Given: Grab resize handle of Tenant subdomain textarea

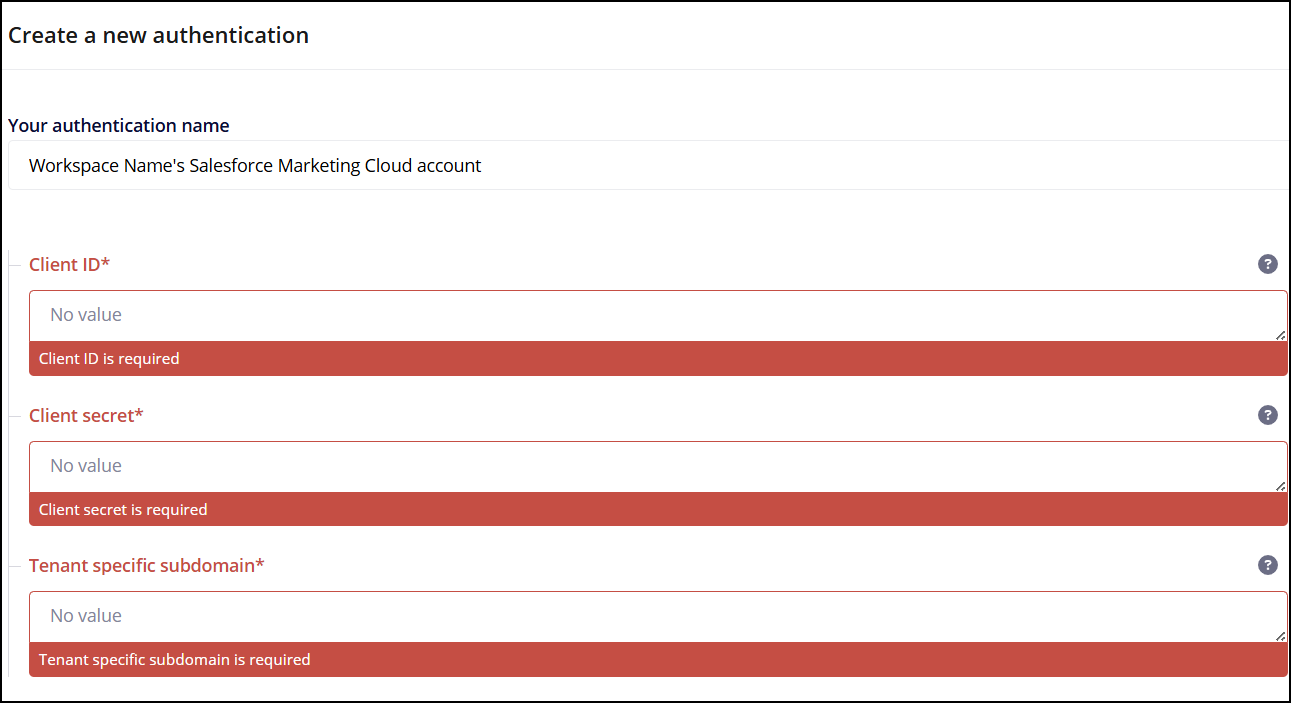Looking at the screenshot, I should (1281, 636).
